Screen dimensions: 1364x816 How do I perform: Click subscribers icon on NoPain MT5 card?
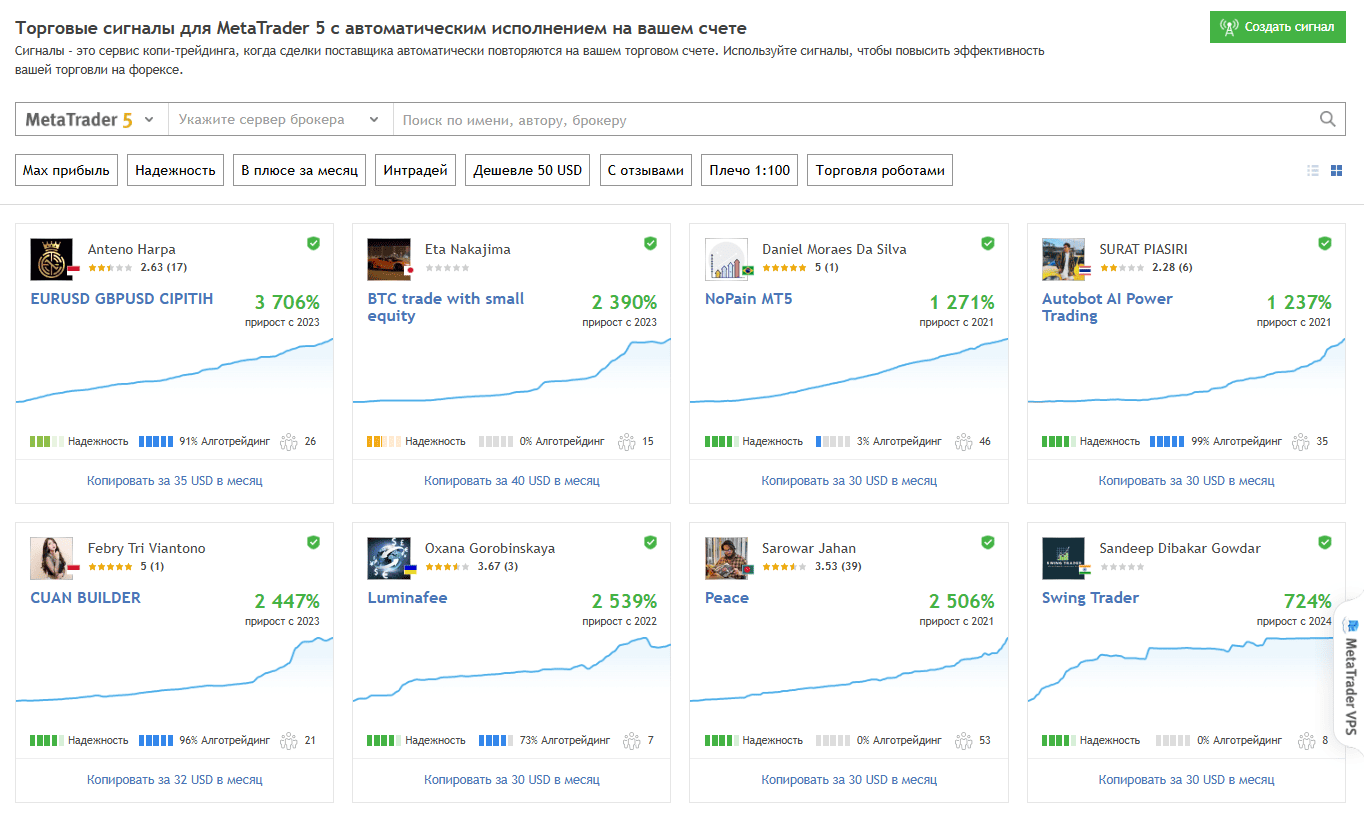[963, 441]
